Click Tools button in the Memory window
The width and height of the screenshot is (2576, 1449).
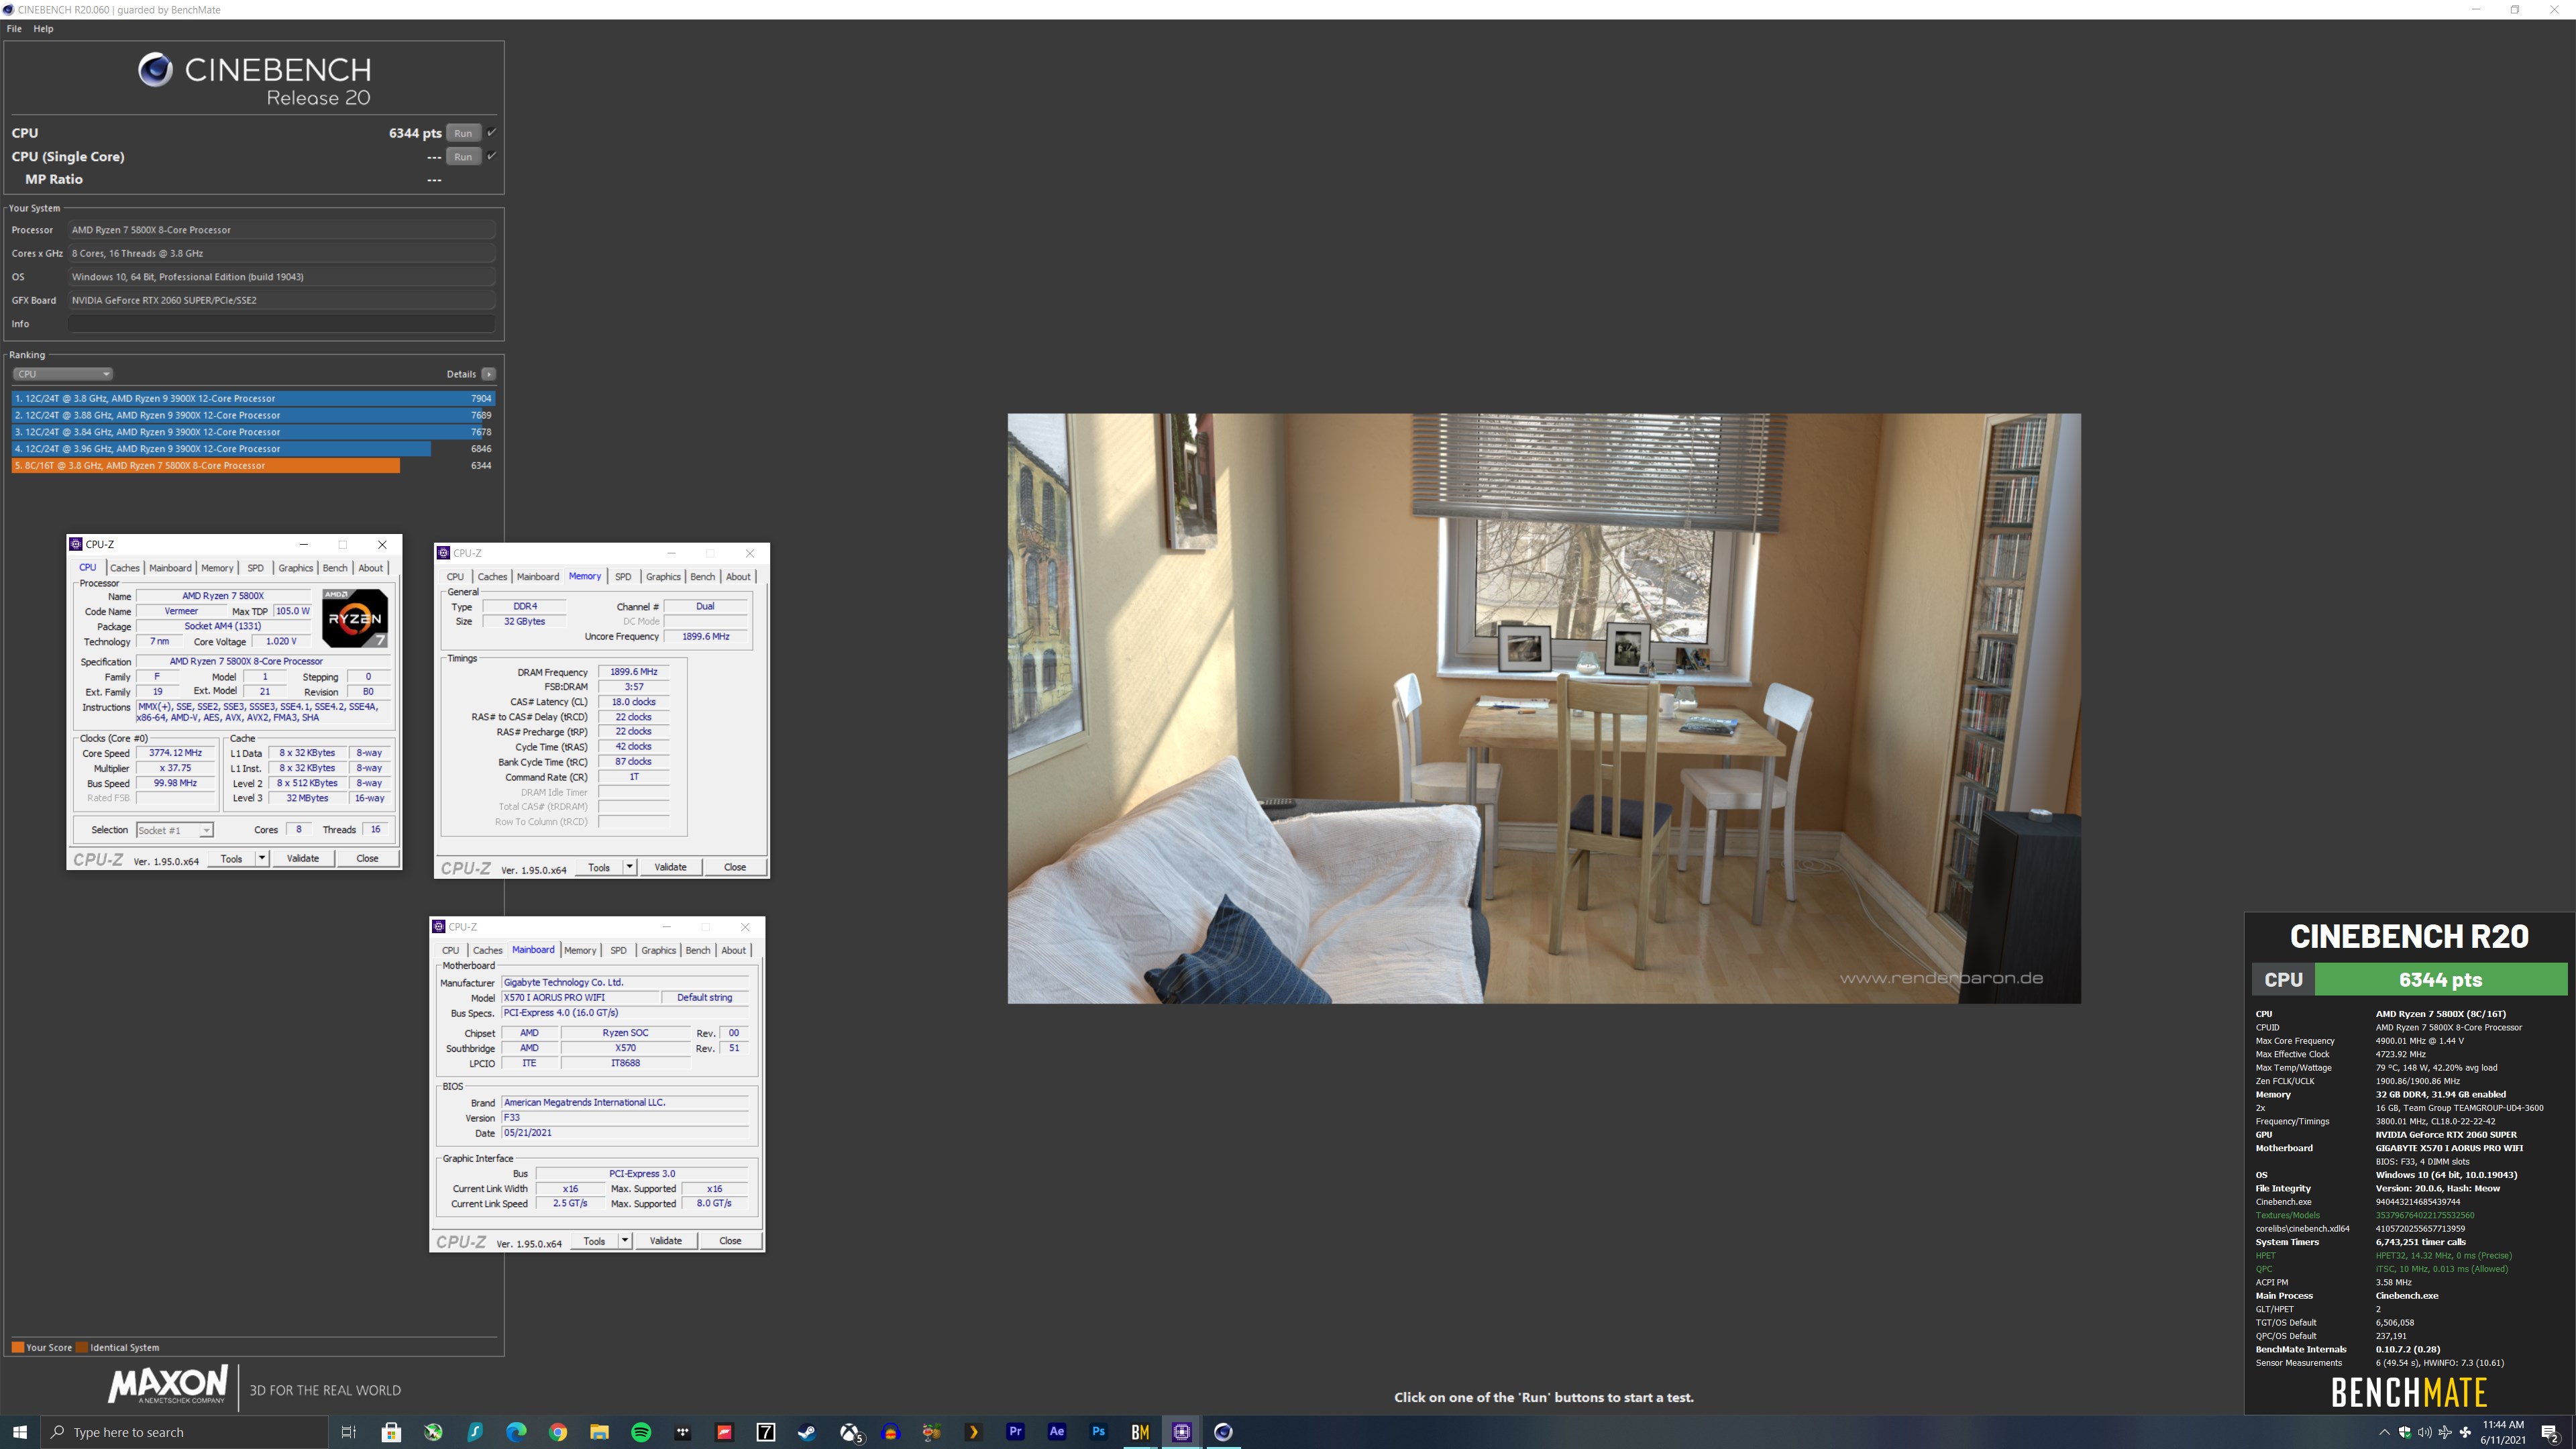pos(599,867)
